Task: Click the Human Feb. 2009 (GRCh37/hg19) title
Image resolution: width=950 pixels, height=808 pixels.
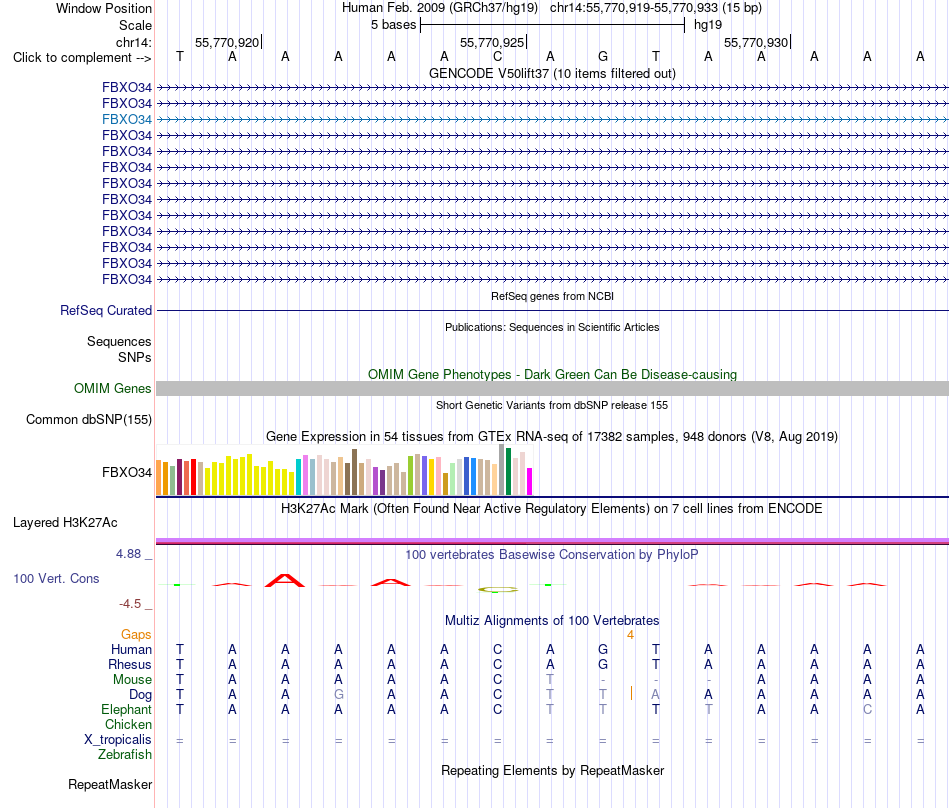Action: tap(440, 8)
